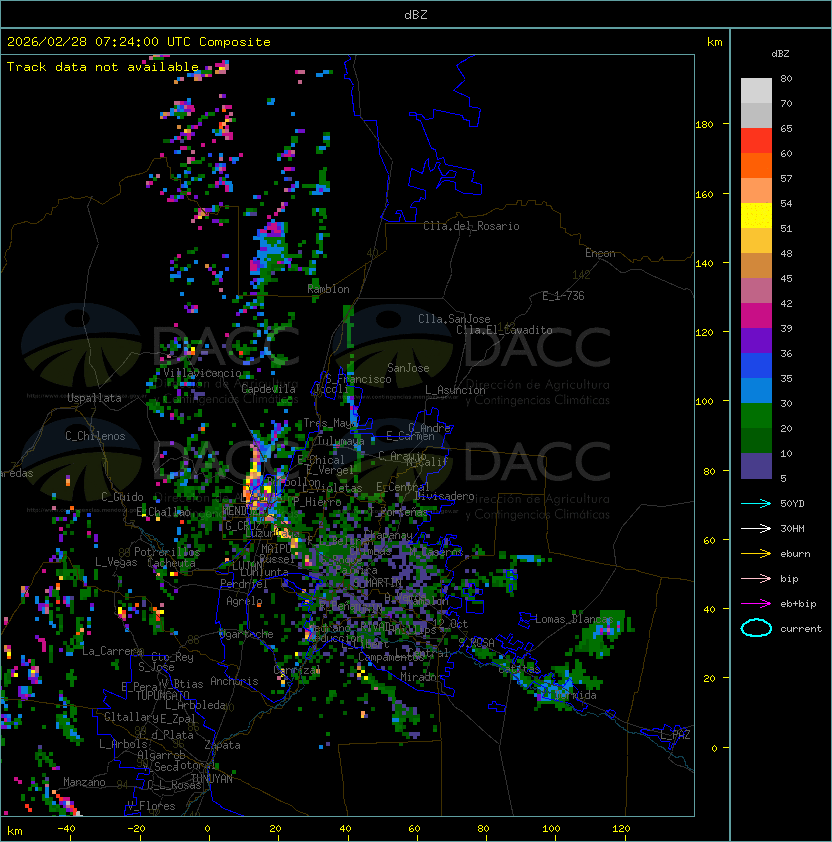
Task: Click the Zapata map label
Action: point(222,745)
